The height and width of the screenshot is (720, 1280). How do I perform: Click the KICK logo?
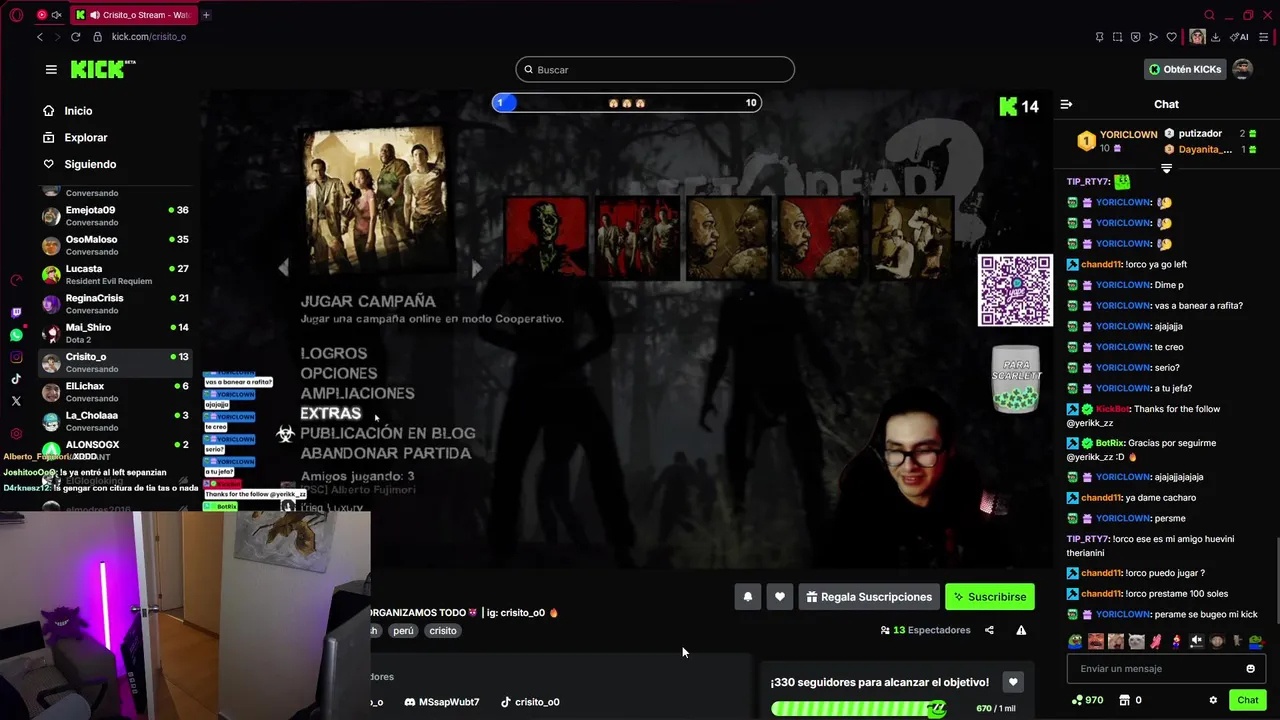point(103,69)
